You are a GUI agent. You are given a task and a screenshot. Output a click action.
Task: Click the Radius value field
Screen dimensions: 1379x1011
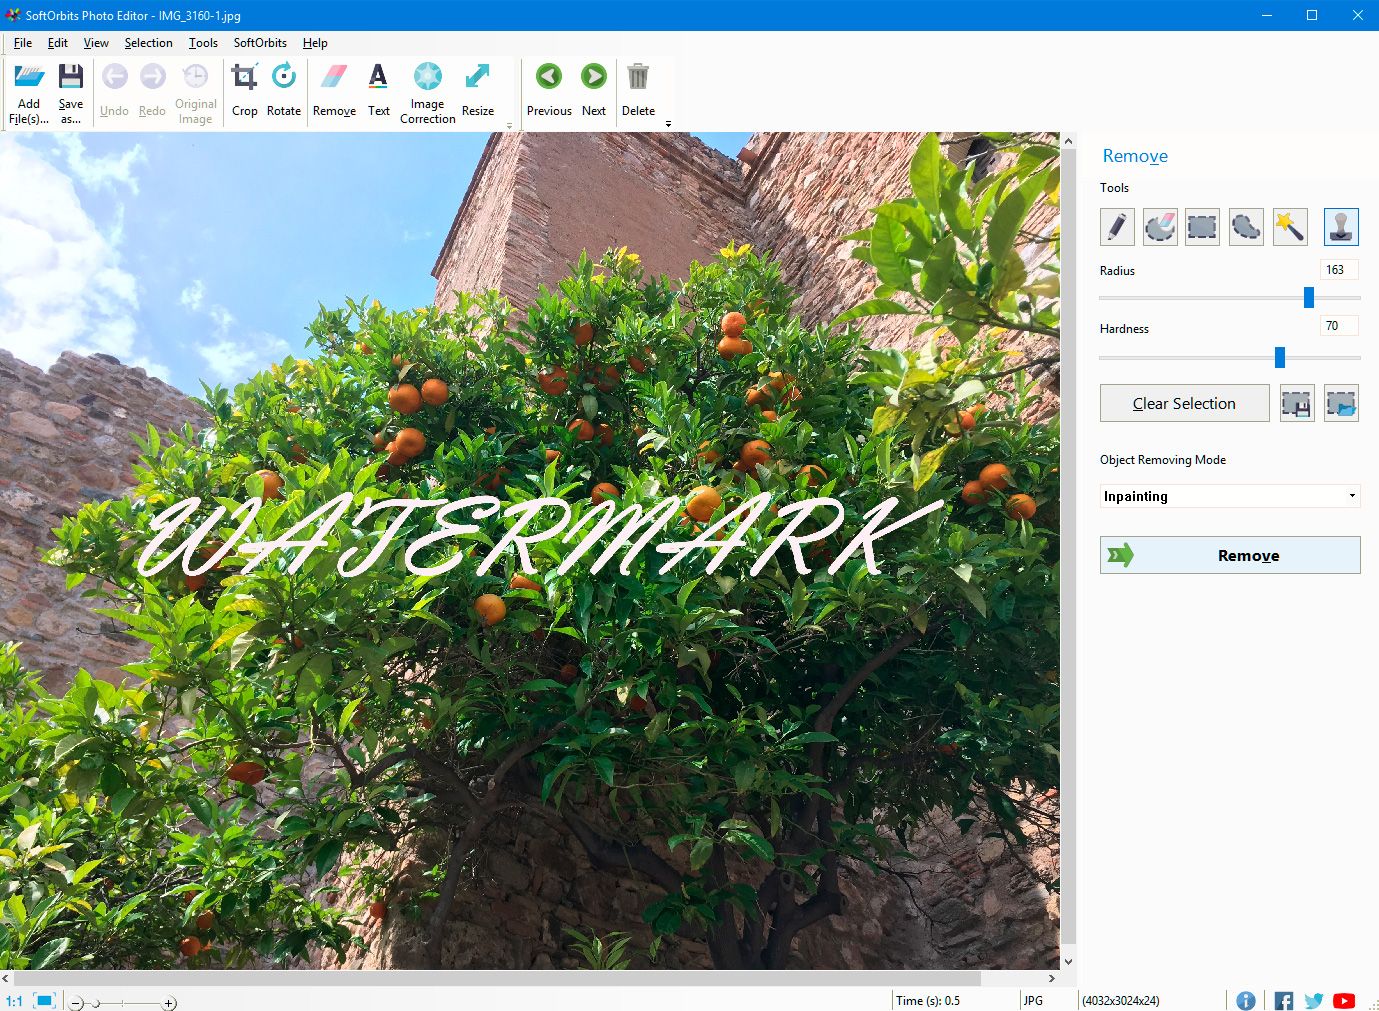(1339, 270)
